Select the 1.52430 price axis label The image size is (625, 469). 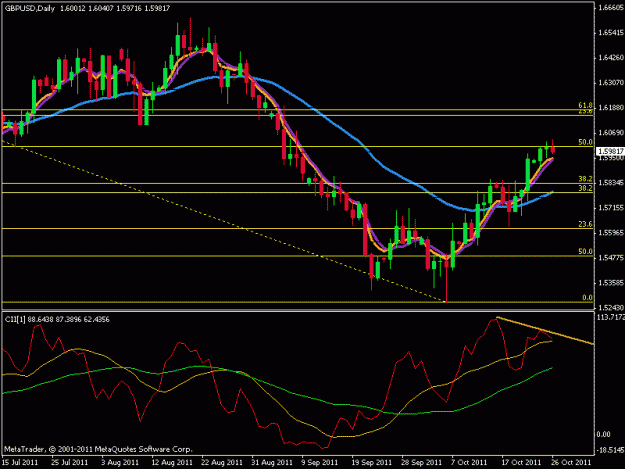611,308
